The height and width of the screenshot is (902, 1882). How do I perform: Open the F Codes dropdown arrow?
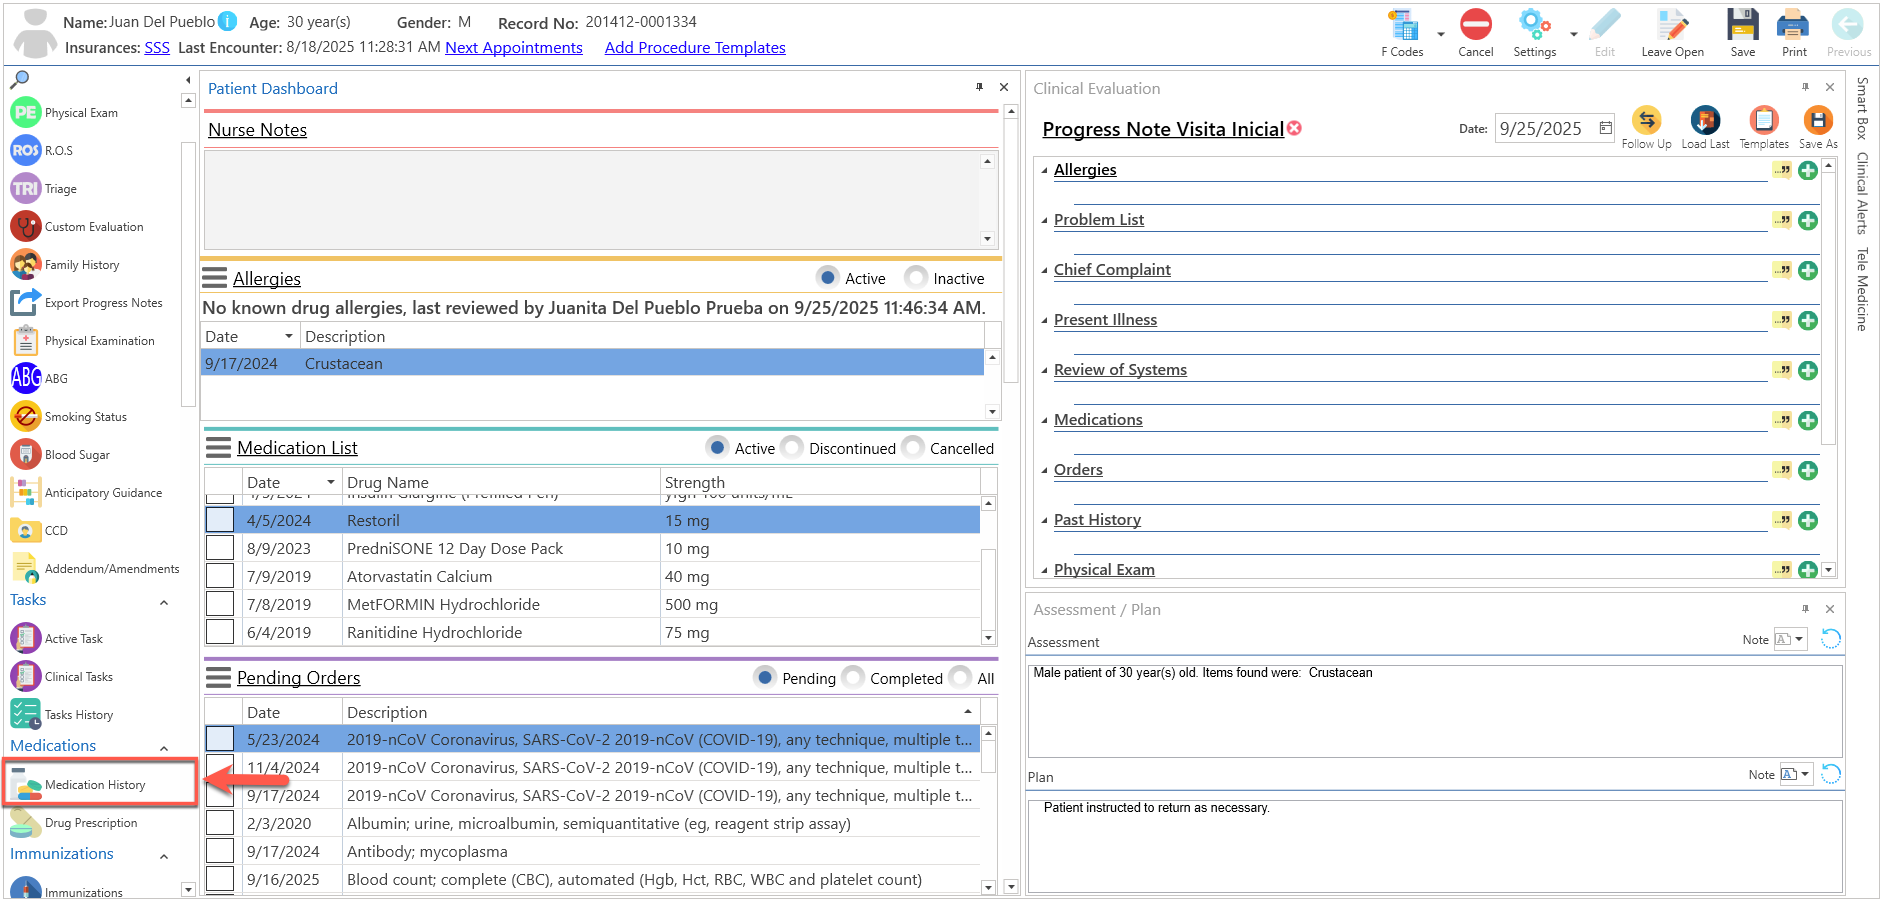click(x=1441, y=34)
